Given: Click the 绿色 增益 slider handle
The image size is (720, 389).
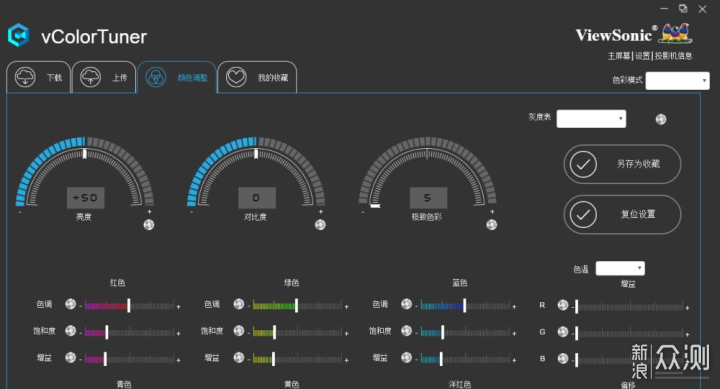Looking at the screenshot, I should [273, 359].
